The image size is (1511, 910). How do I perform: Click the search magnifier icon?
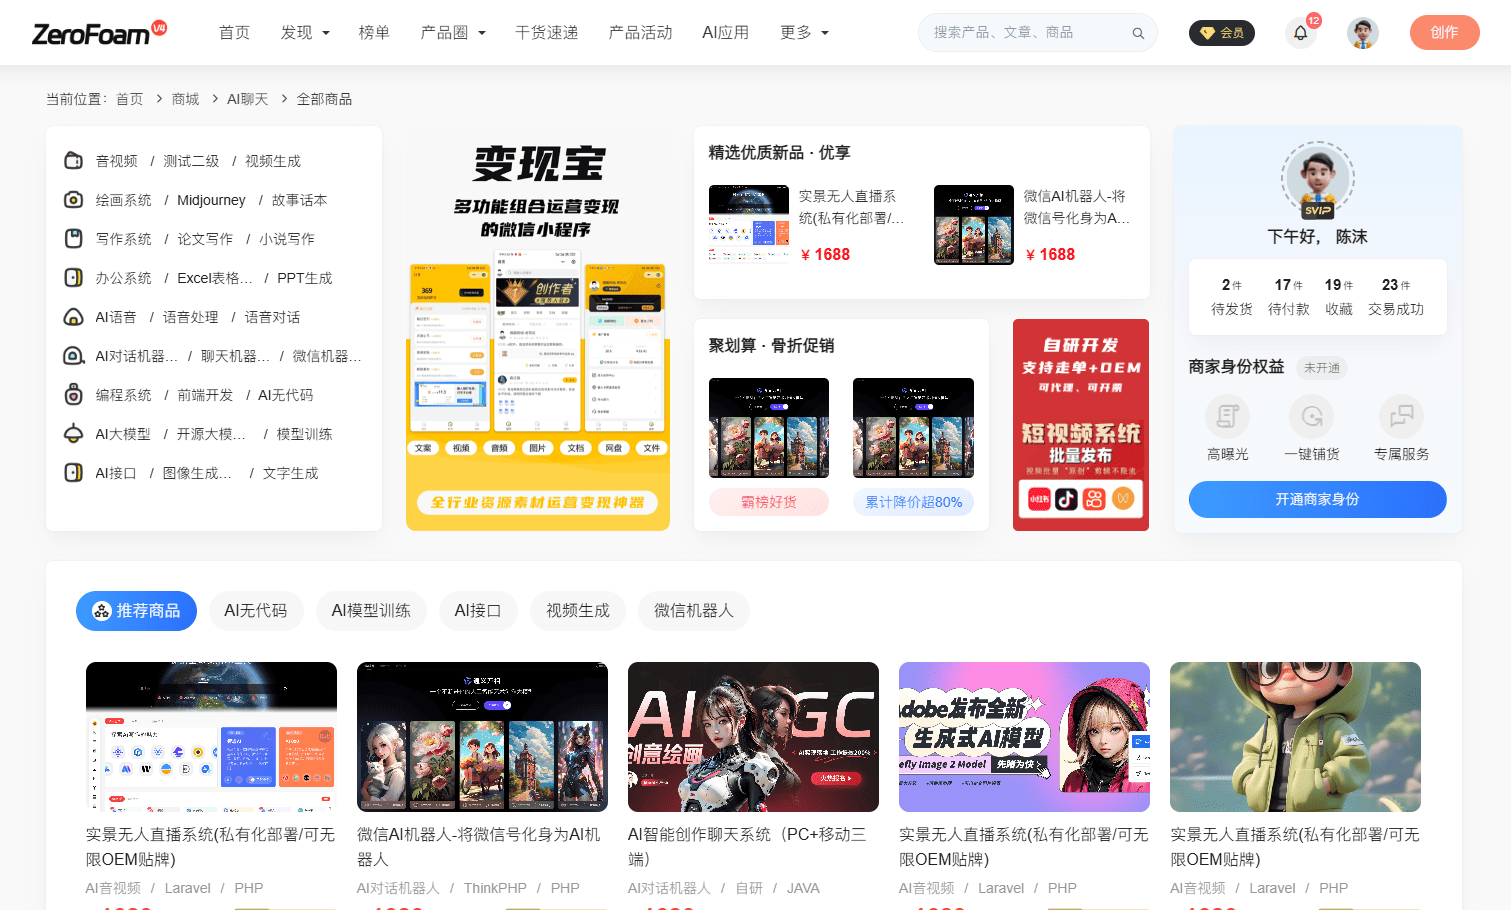point(1137,32)
